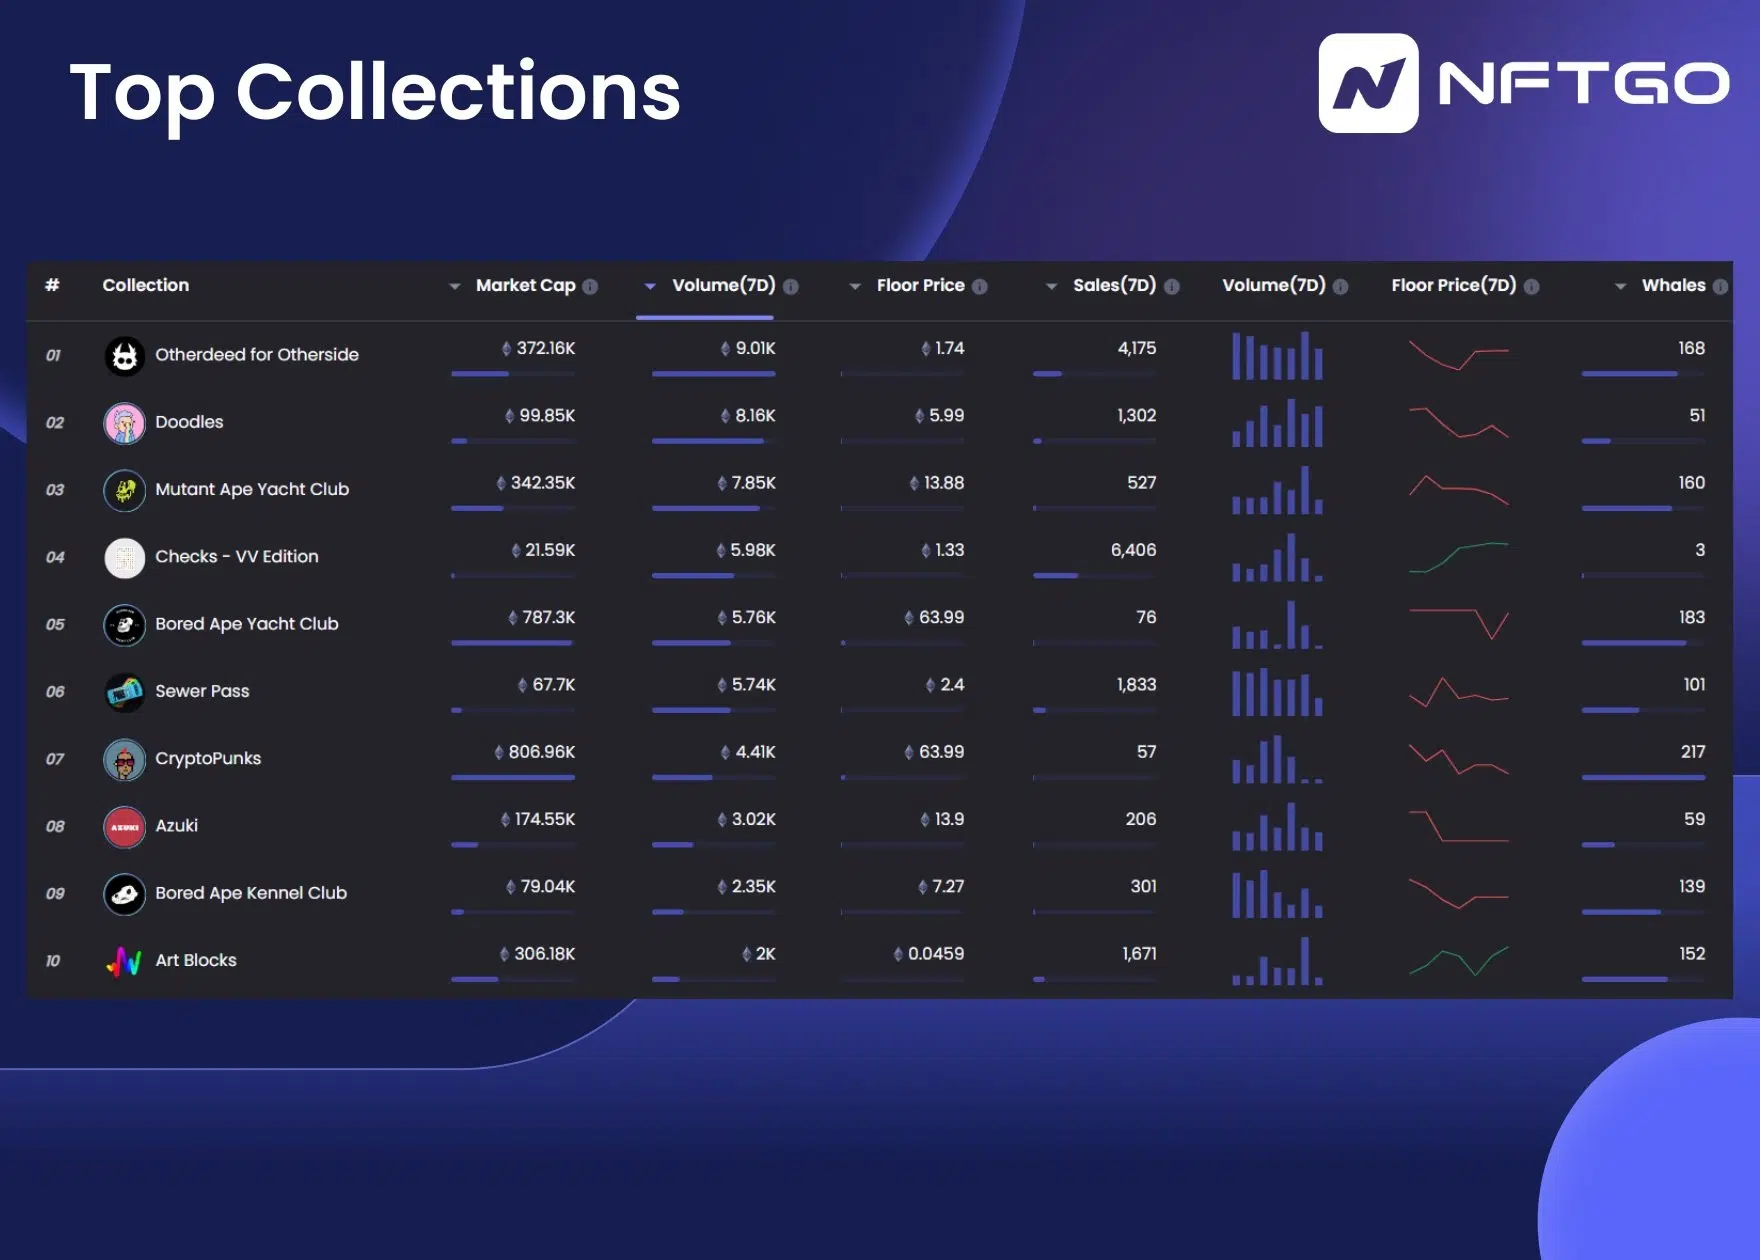1760x1260 pixels.
Task: Sort by Market Cap arrow
Action: click(455, 287)
